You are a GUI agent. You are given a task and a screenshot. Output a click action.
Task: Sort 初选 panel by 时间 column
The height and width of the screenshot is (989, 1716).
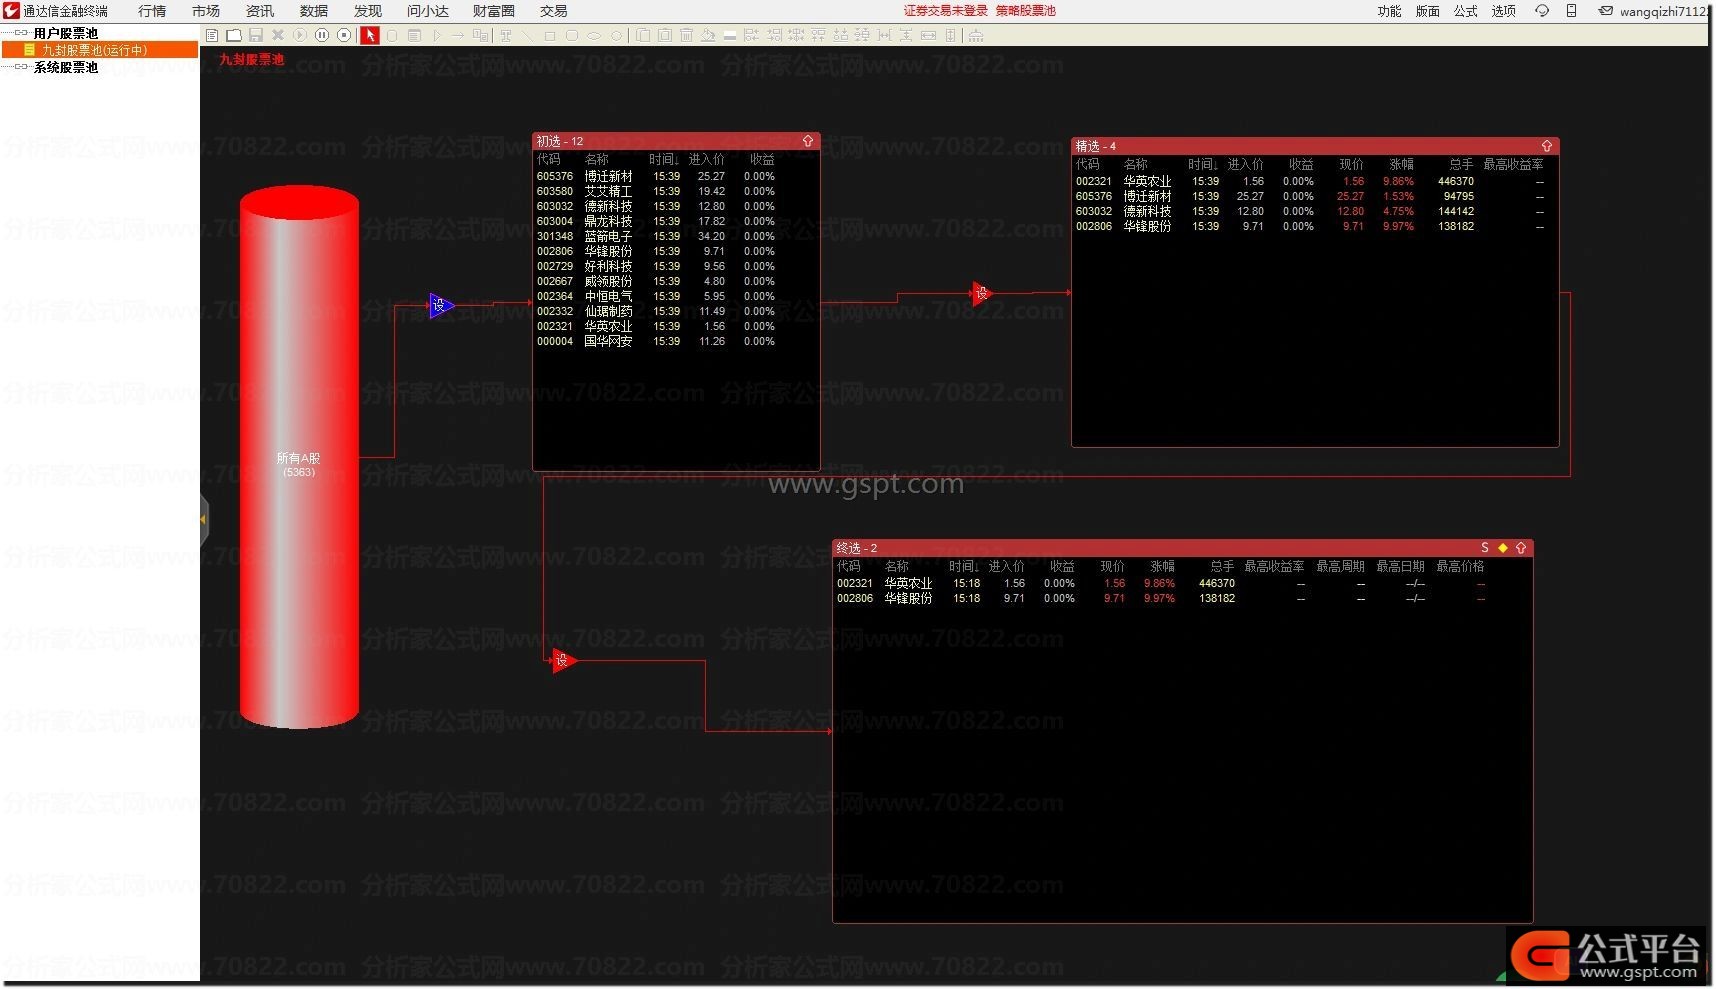[x=663, y=159]
